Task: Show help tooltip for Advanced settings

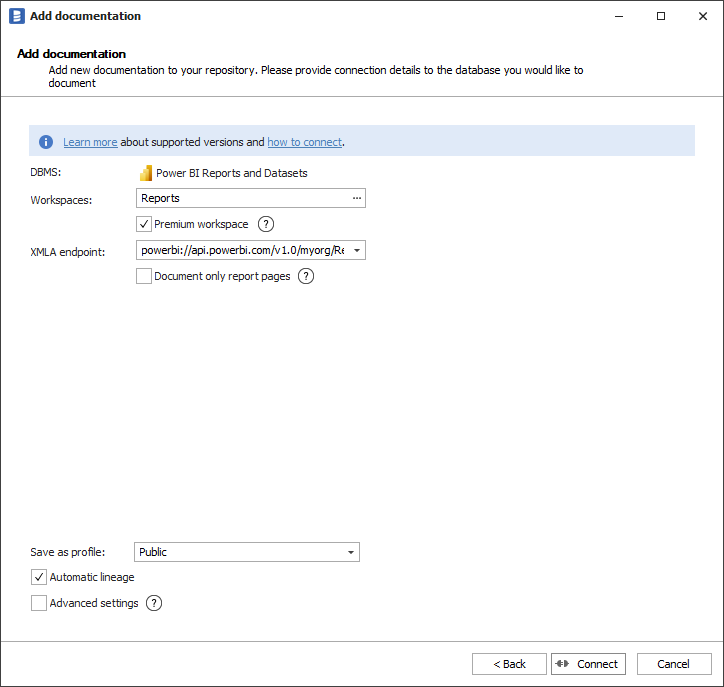Action: pyautogui.click(x=154, y=603)
